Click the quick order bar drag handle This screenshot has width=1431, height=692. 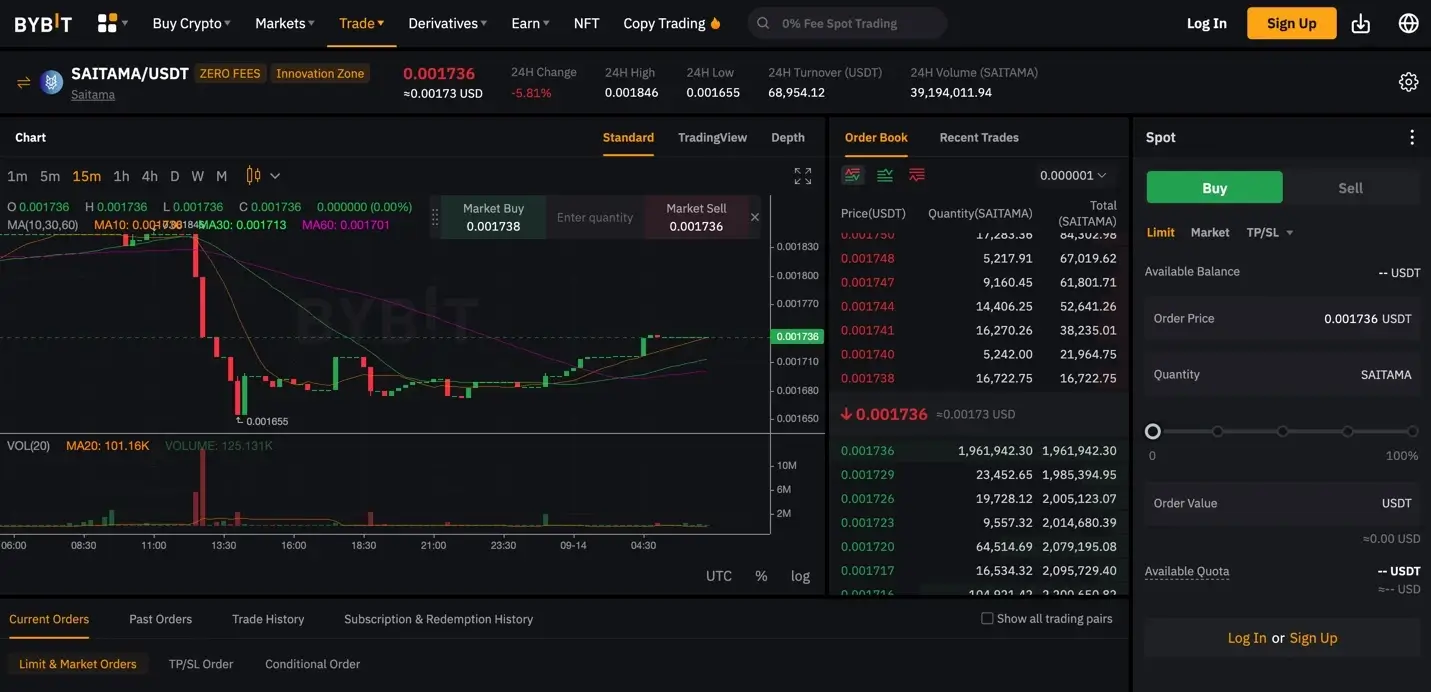[x=435, y=217]
